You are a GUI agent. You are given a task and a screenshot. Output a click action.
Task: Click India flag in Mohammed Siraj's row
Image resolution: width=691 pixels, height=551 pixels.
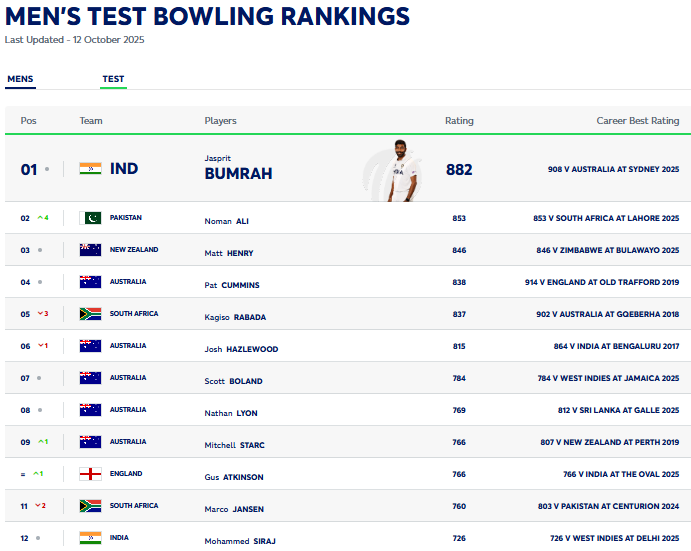pos(90,538)
